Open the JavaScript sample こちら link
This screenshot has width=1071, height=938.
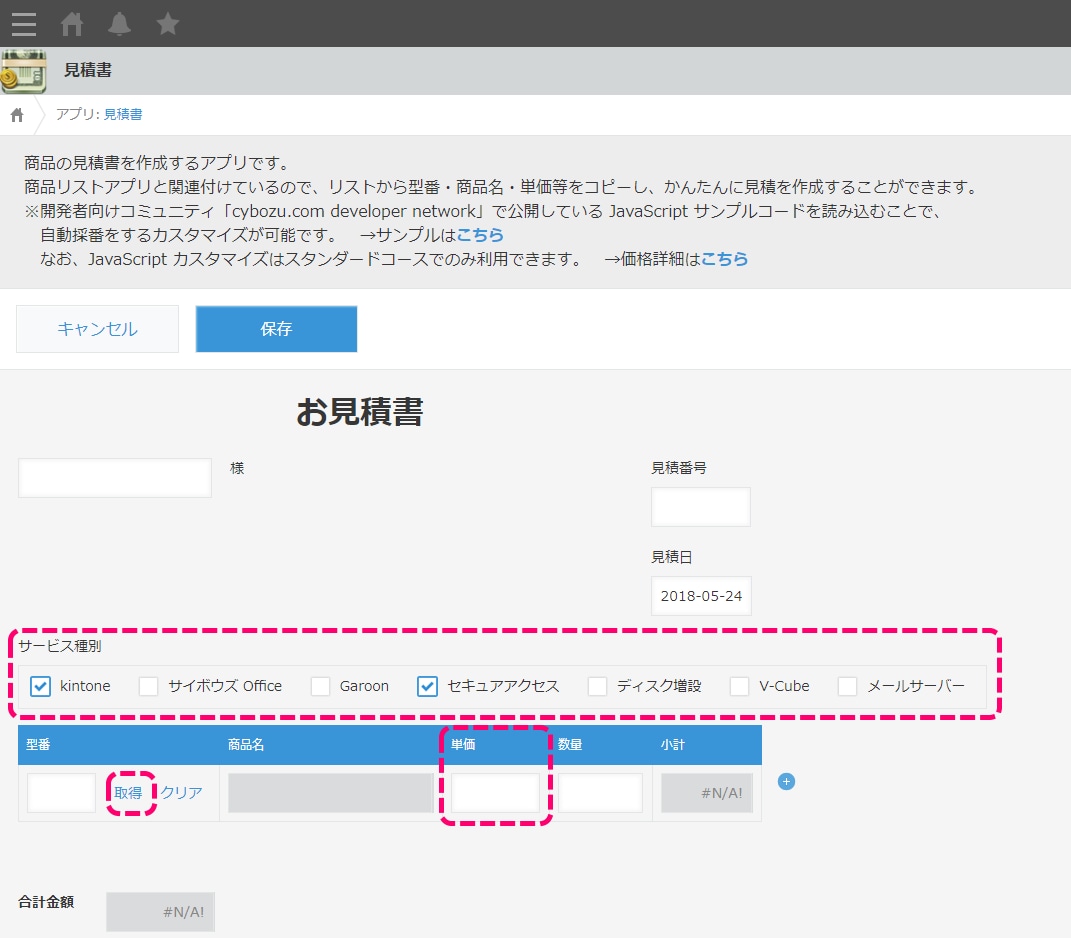(480, 235)
